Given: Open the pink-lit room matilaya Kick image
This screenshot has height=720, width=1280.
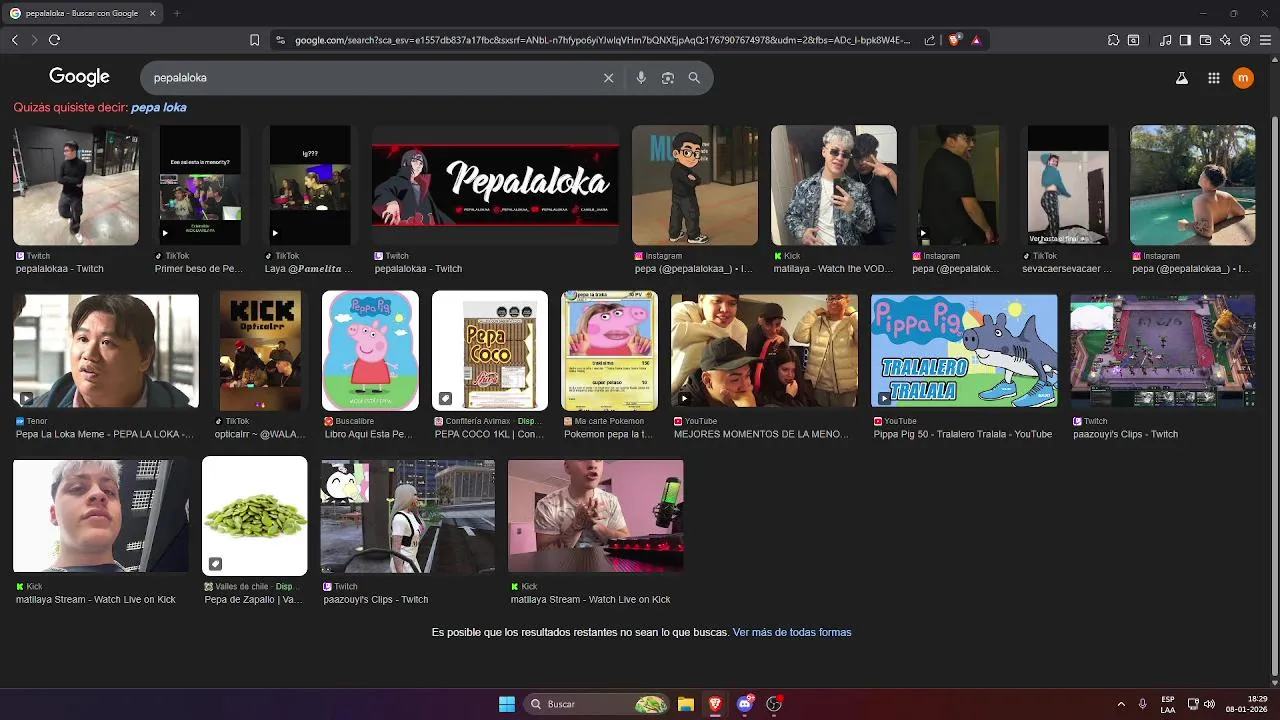Looking at the screenshot, I should click(x=596, y=516).
